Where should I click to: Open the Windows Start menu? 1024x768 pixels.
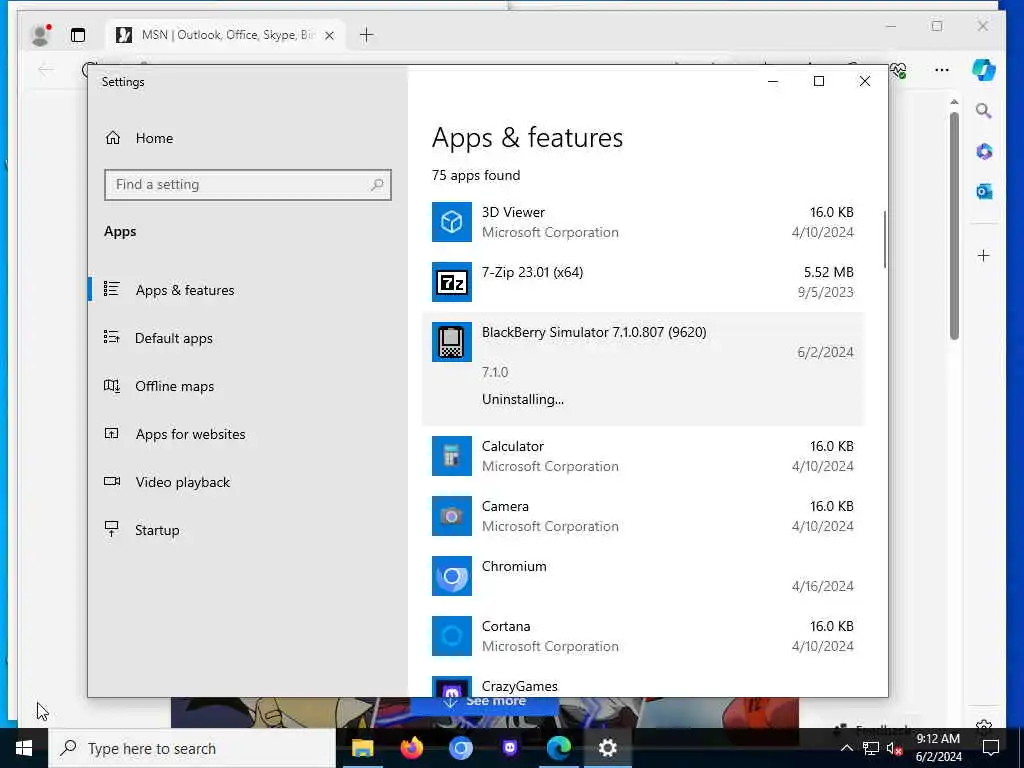coord(24,748)
